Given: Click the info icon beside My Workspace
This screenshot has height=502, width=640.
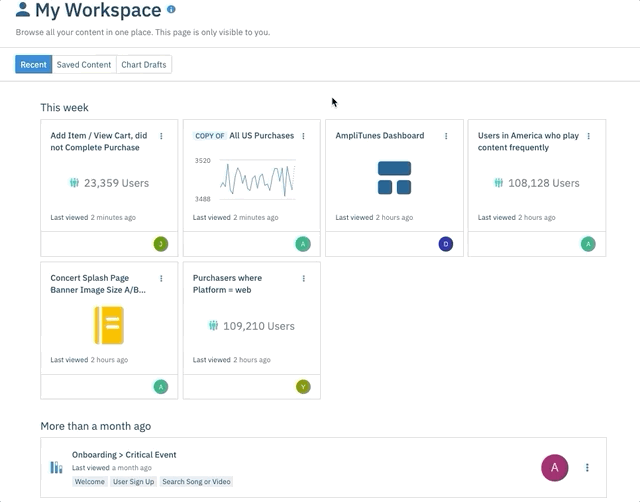Looking at the screenshot, I should pyautogui.click(x=171, y=10).
